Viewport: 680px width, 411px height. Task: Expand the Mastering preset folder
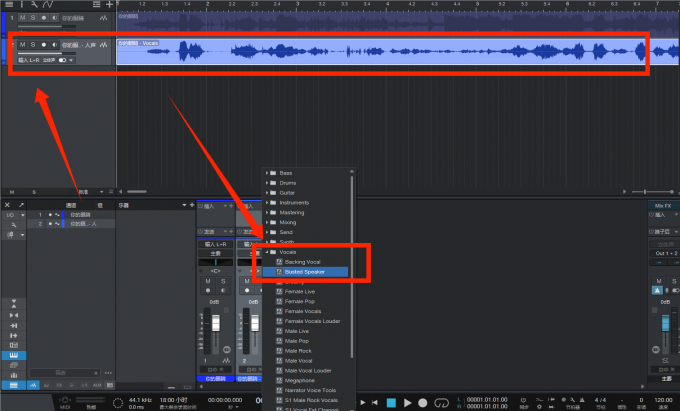pyautogui.click(x=267, y=213)
